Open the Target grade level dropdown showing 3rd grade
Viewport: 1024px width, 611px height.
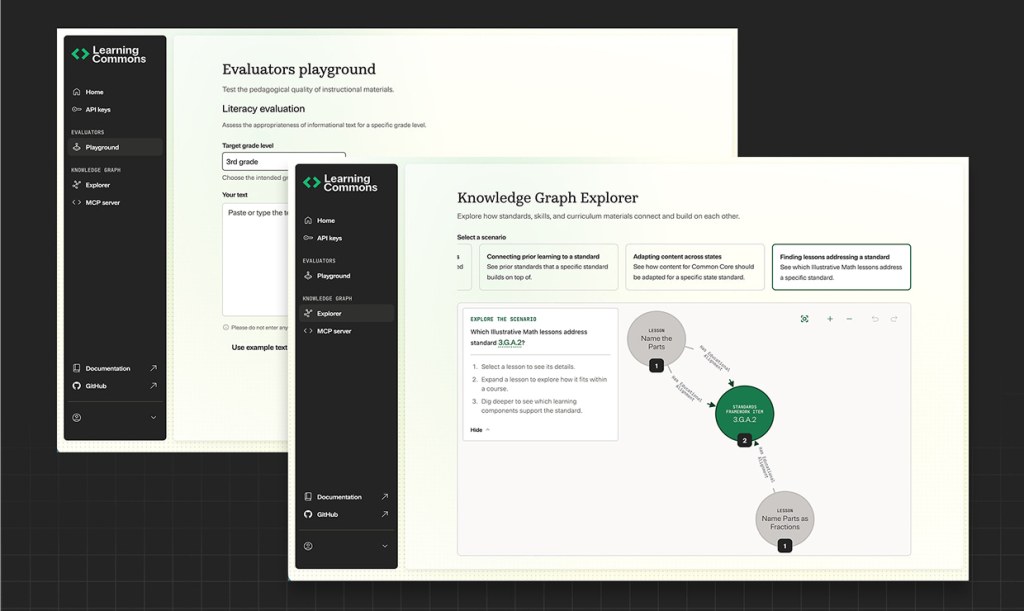283,161
